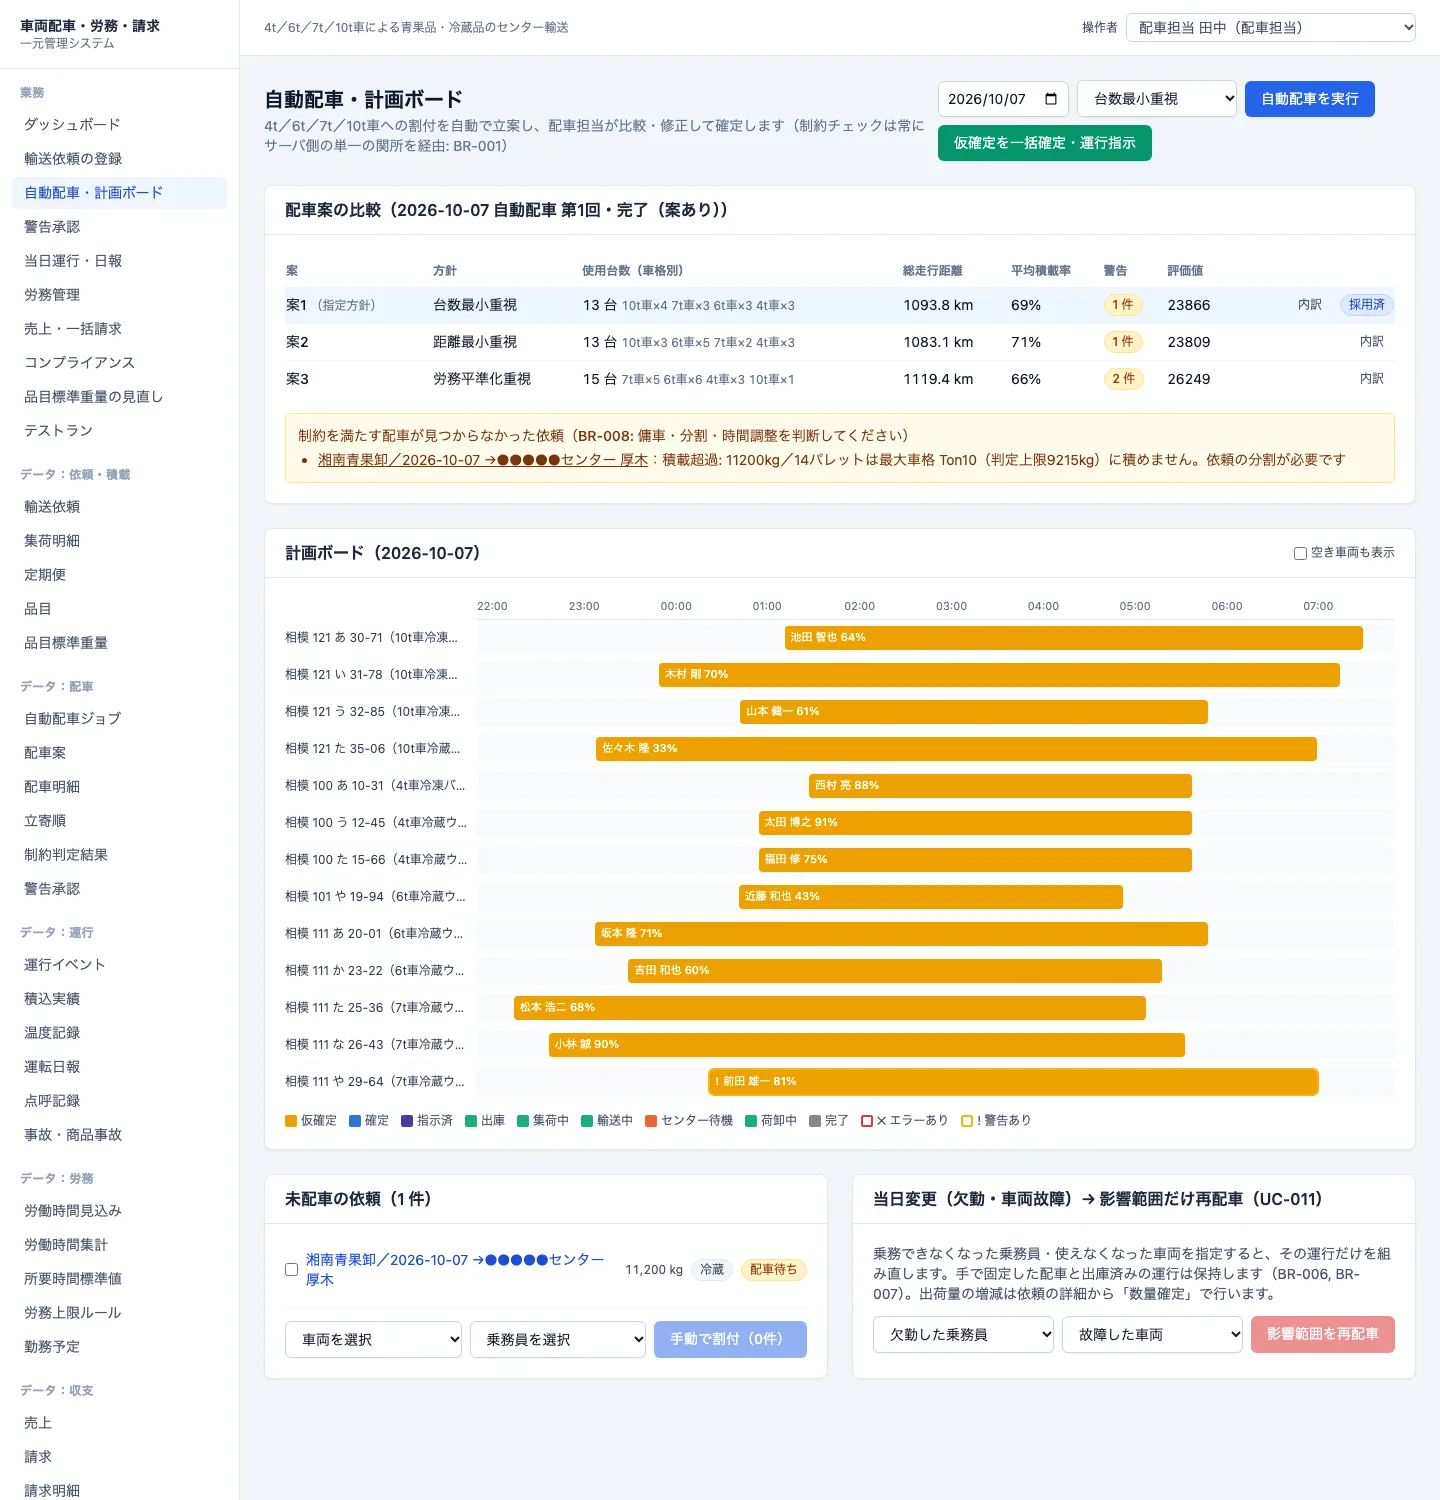Click the センター待機 legend color swatch
This screenshot has height=1500, width=1440.
pyautogui.click(x=651, y=1121)
